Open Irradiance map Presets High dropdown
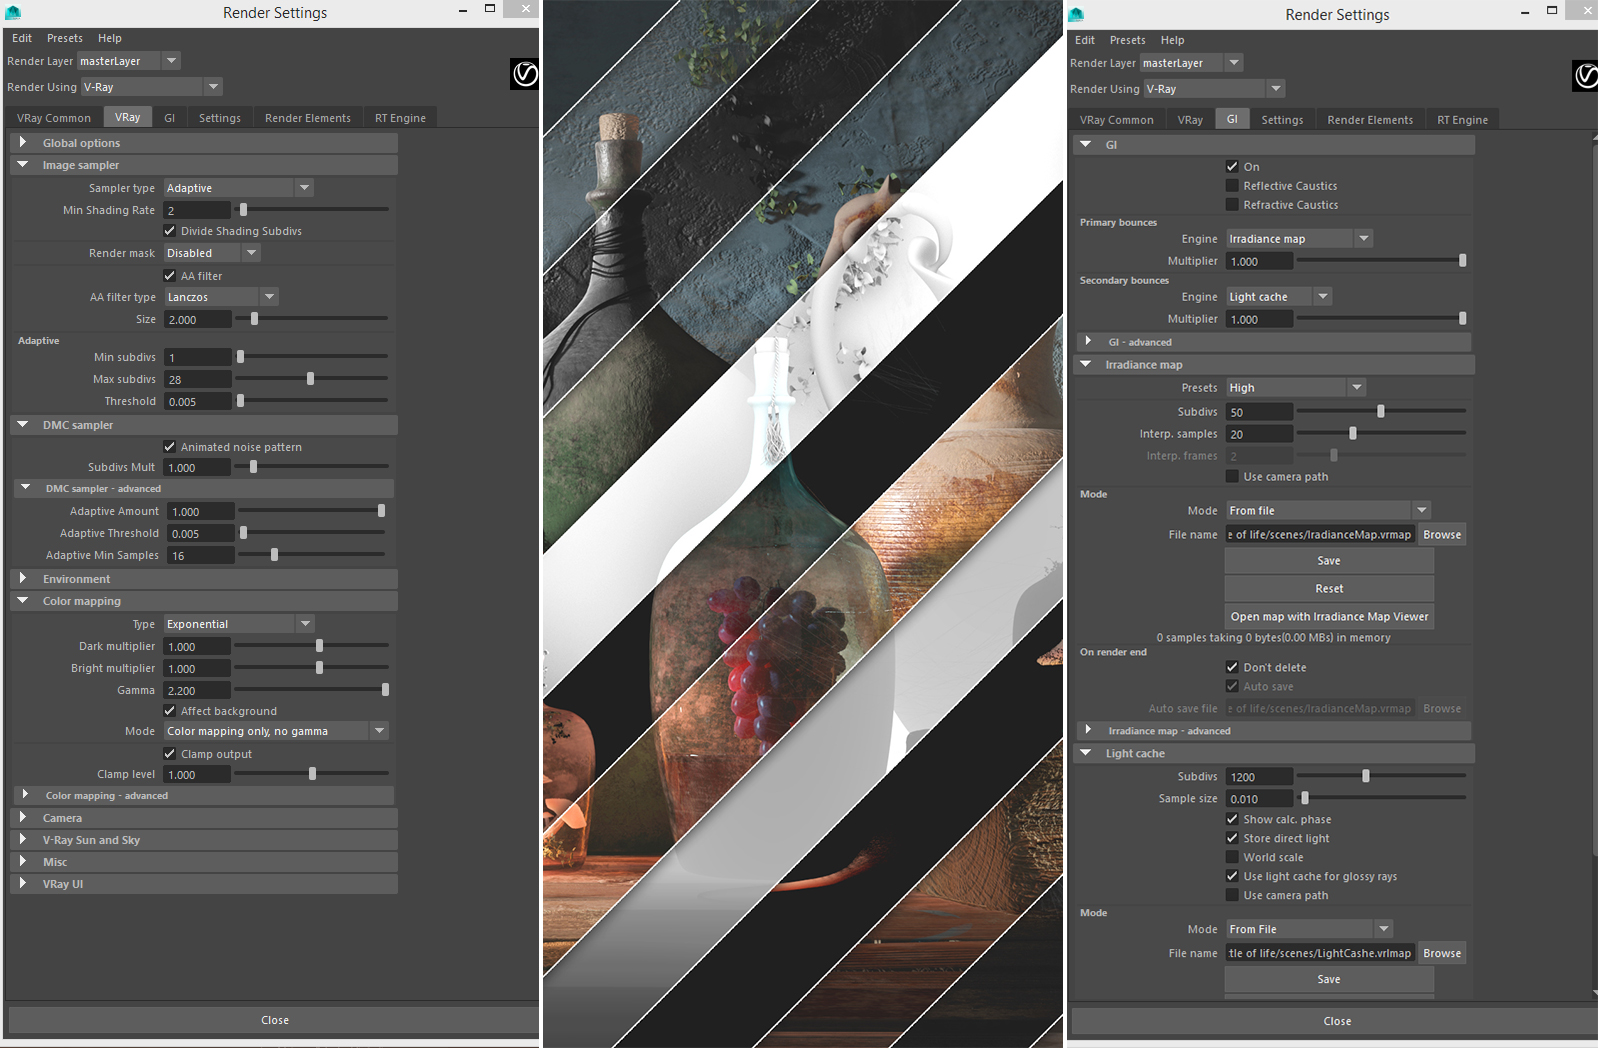1598x1048 pixels. [x=1295, y=388]
